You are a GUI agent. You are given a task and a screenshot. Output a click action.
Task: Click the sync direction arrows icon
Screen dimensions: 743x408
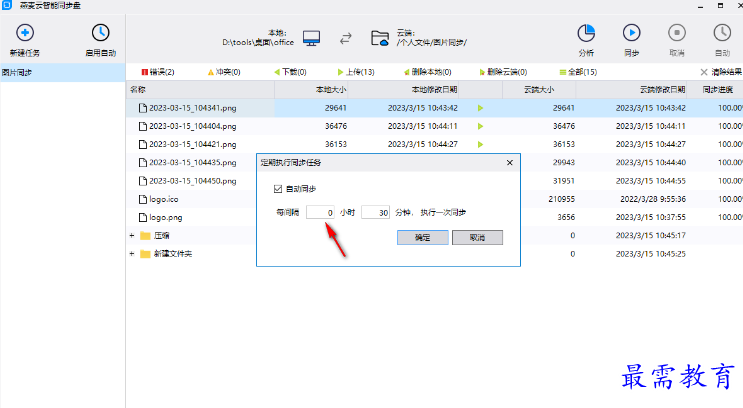346,38
